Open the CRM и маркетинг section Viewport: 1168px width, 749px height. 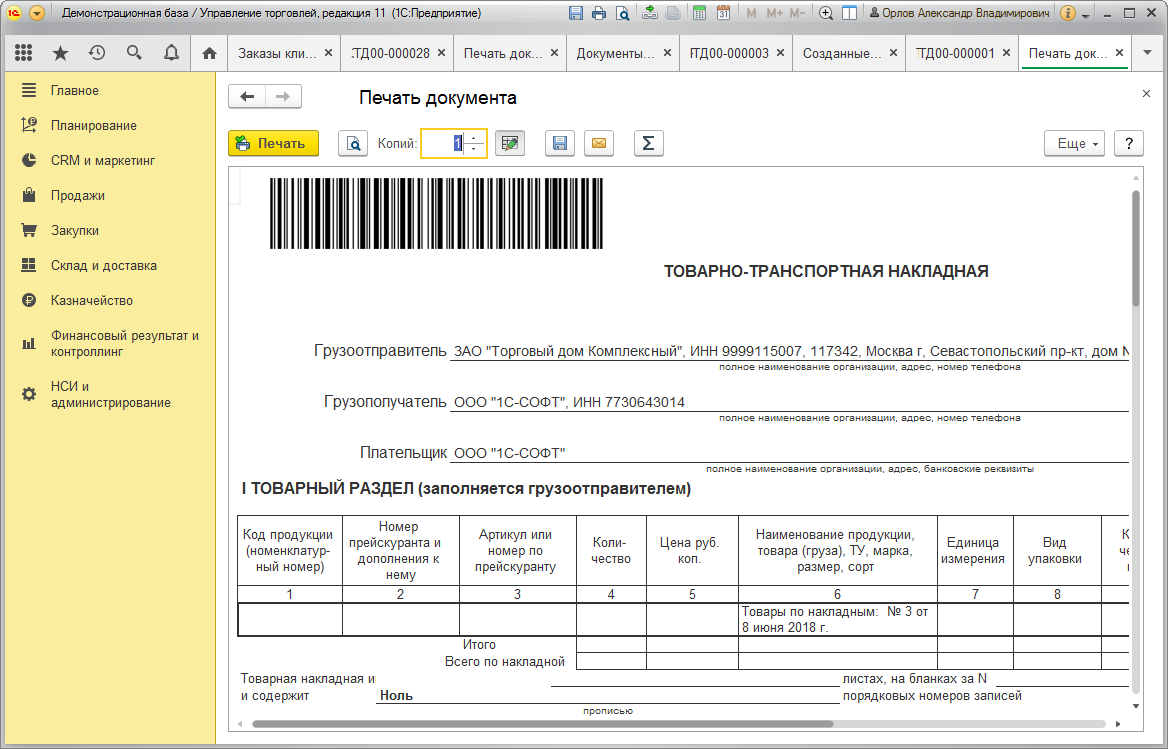110,160
